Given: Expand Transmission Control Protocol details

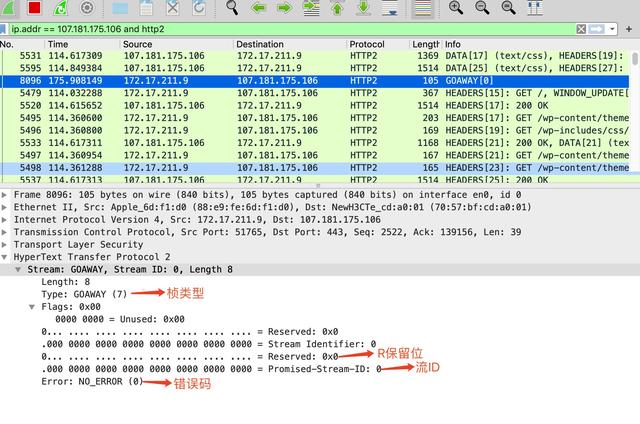Looking at the screenshot, I should (4, 232).
